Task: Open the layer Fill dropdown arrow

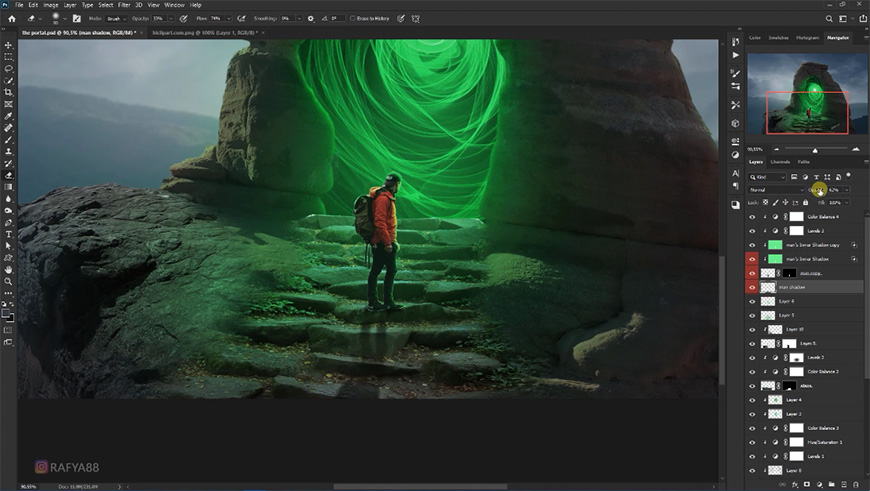Action: (847, 203)
